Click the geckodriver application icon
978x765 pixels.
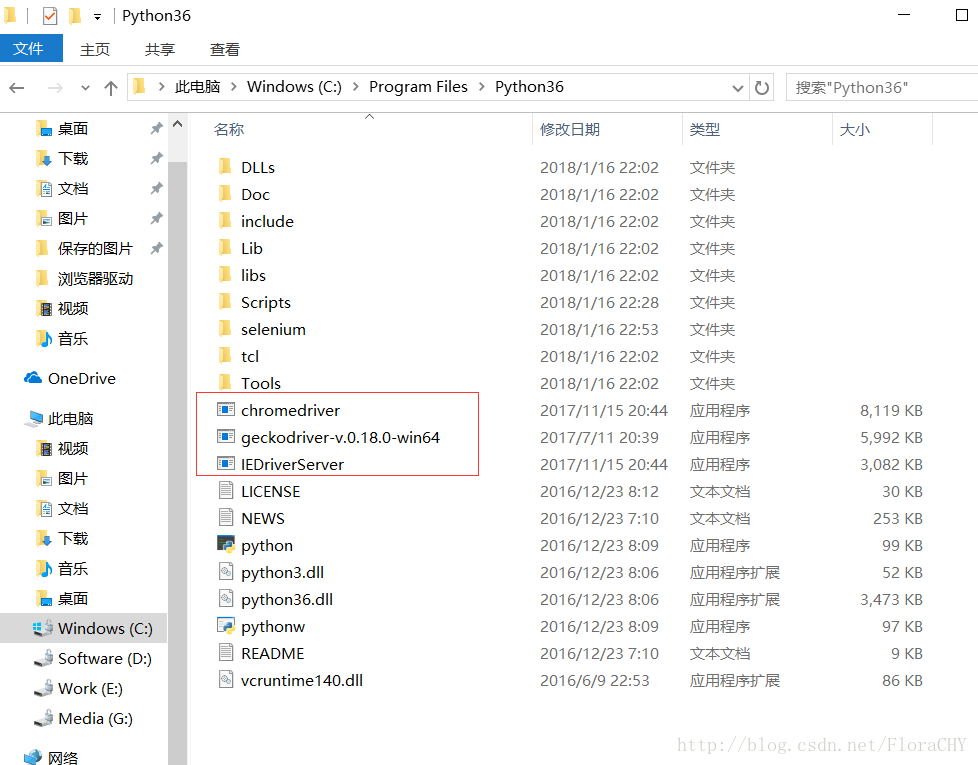click(x=226, y=437)
